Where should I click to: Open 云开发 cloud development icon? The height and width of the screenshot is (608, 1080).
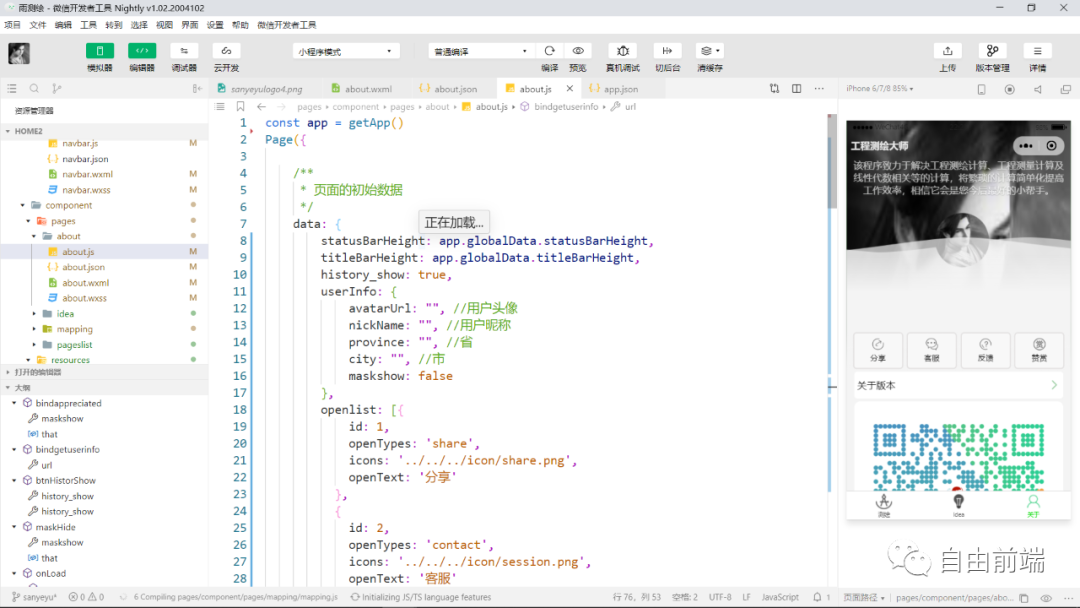point(226,51)
